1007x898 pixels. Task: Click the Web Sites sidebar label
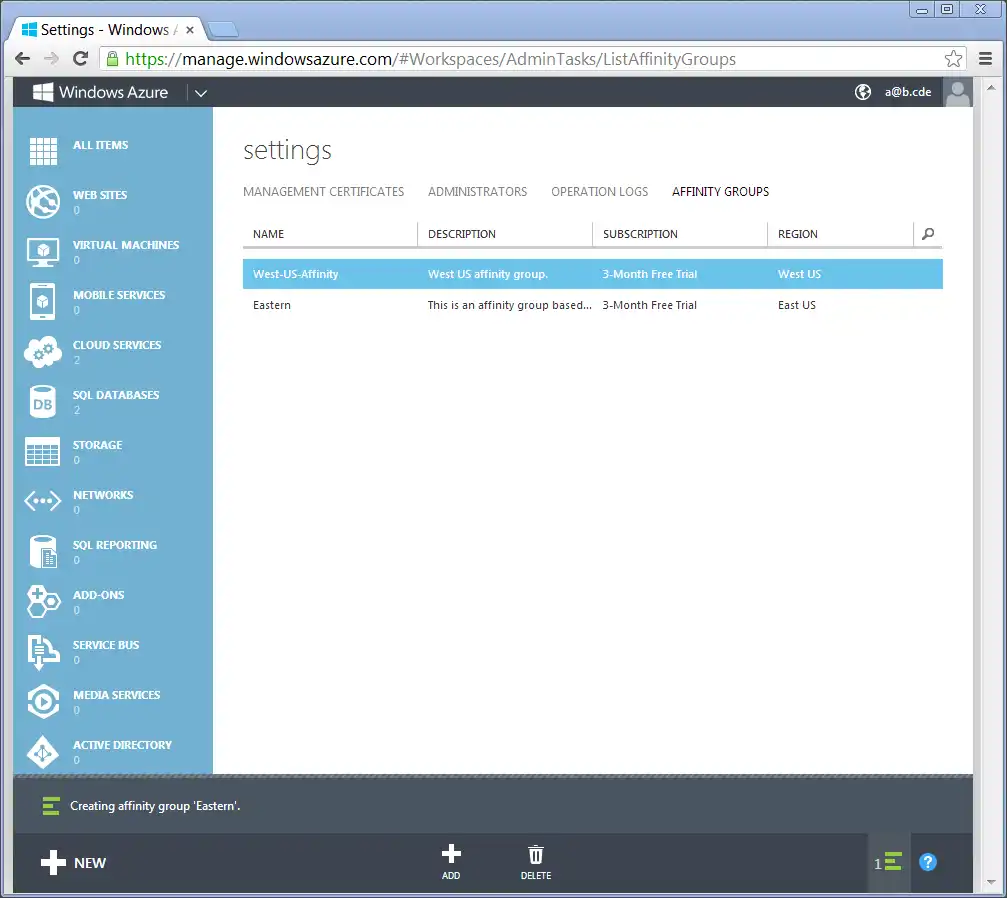point(100,195)
